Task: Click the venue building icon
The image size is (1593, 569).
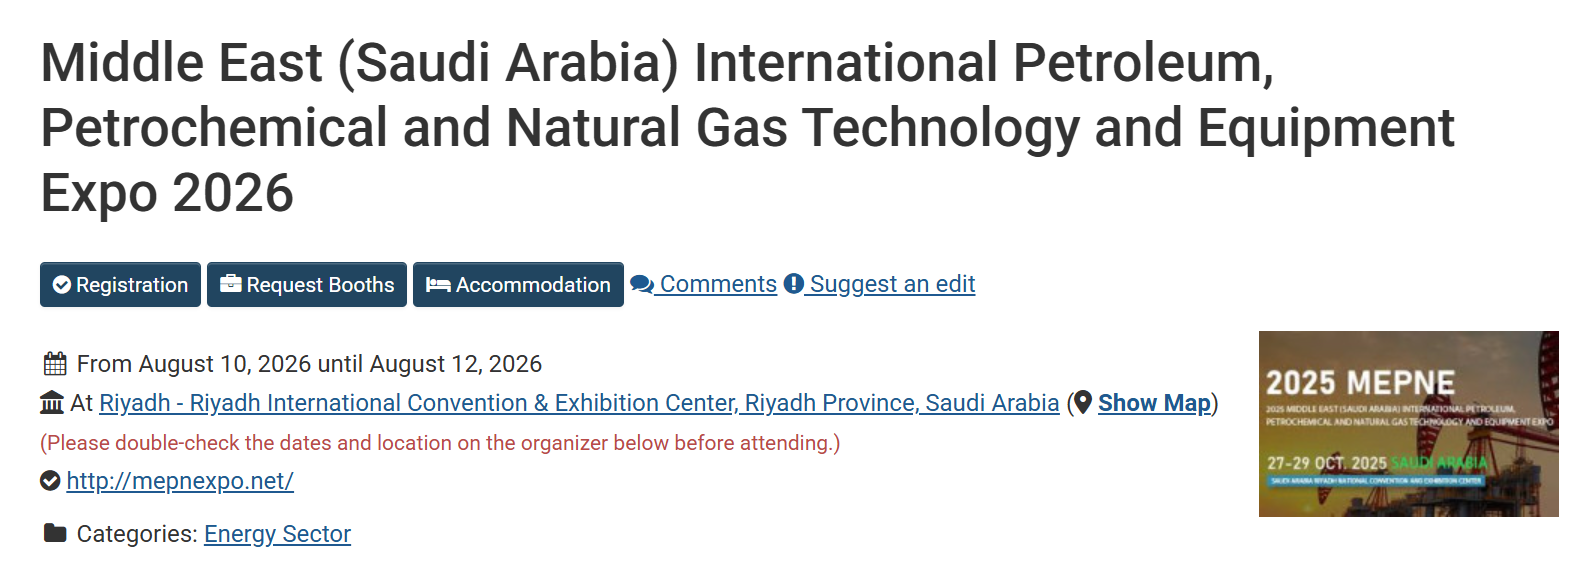Action: click(x=52, y=403)
